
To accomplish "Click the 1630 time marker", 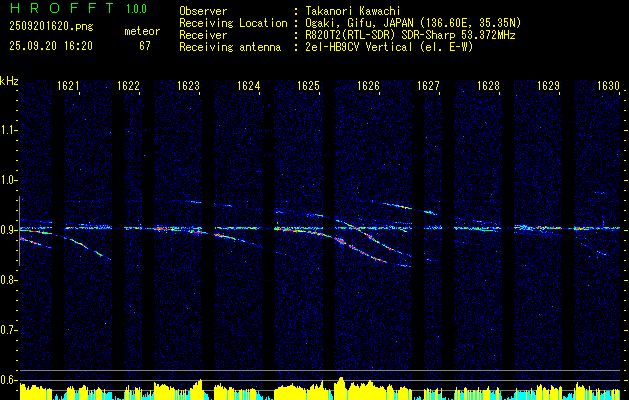I will click(609, 86).
